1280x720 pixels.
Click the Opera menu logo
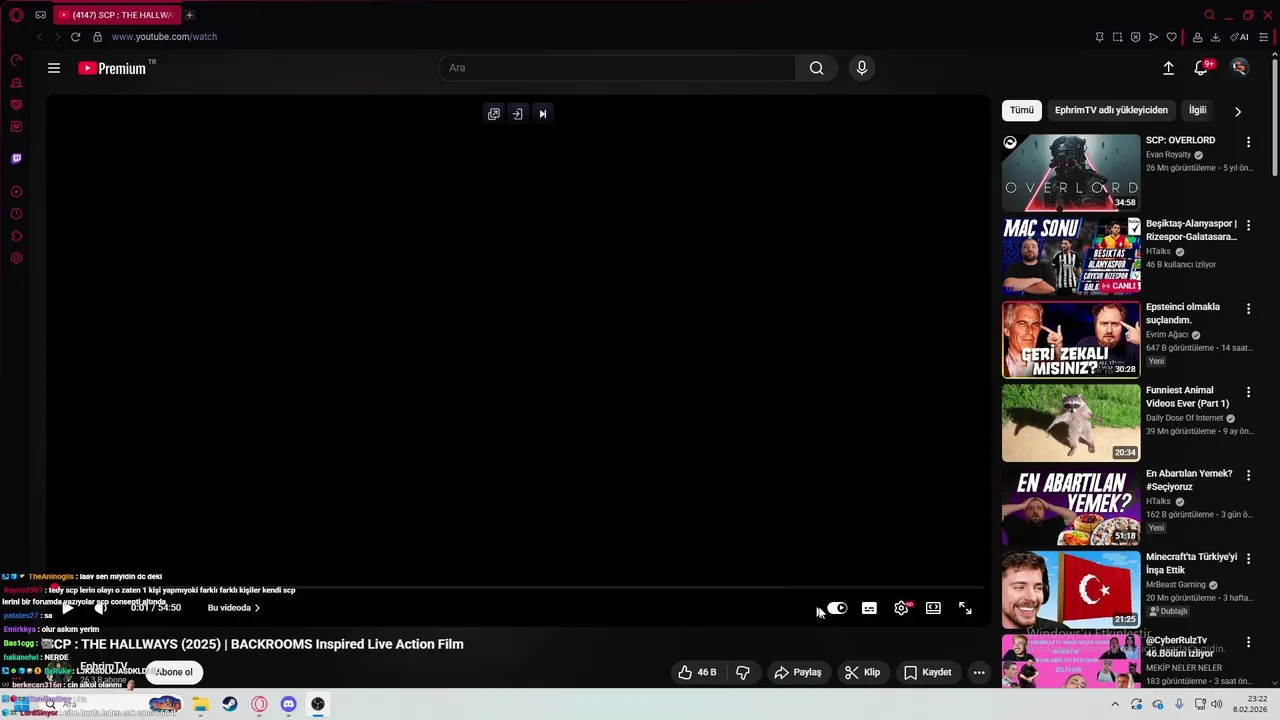tap(16, 15)
